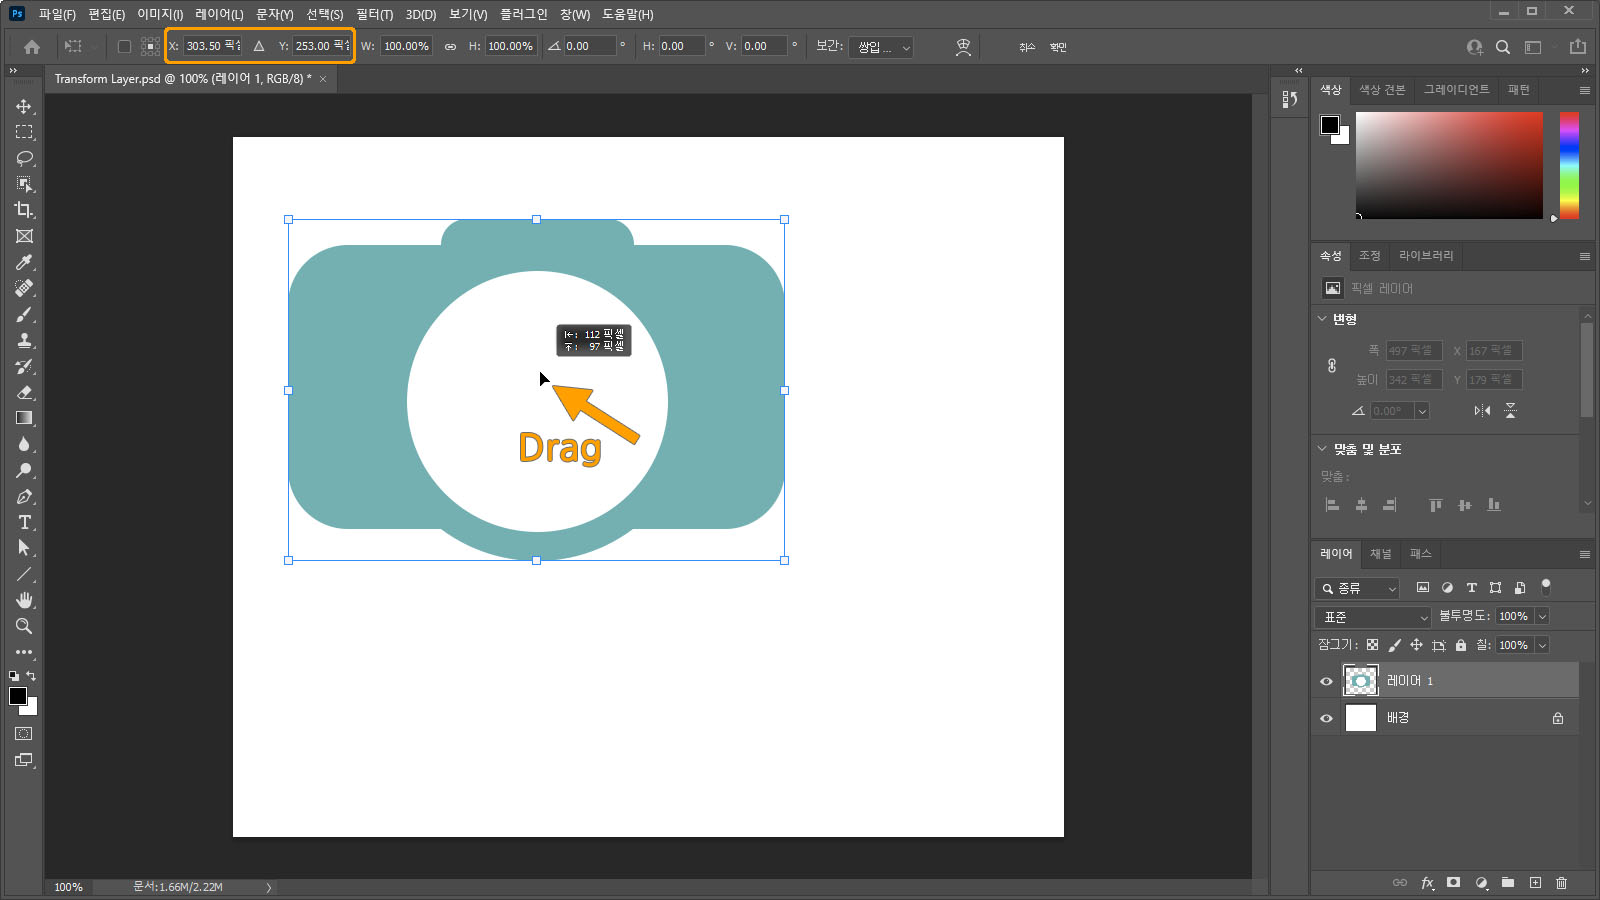Select the Zoom tool
1600x900 pixels.
pyautogui.click(x=24, y=626)
